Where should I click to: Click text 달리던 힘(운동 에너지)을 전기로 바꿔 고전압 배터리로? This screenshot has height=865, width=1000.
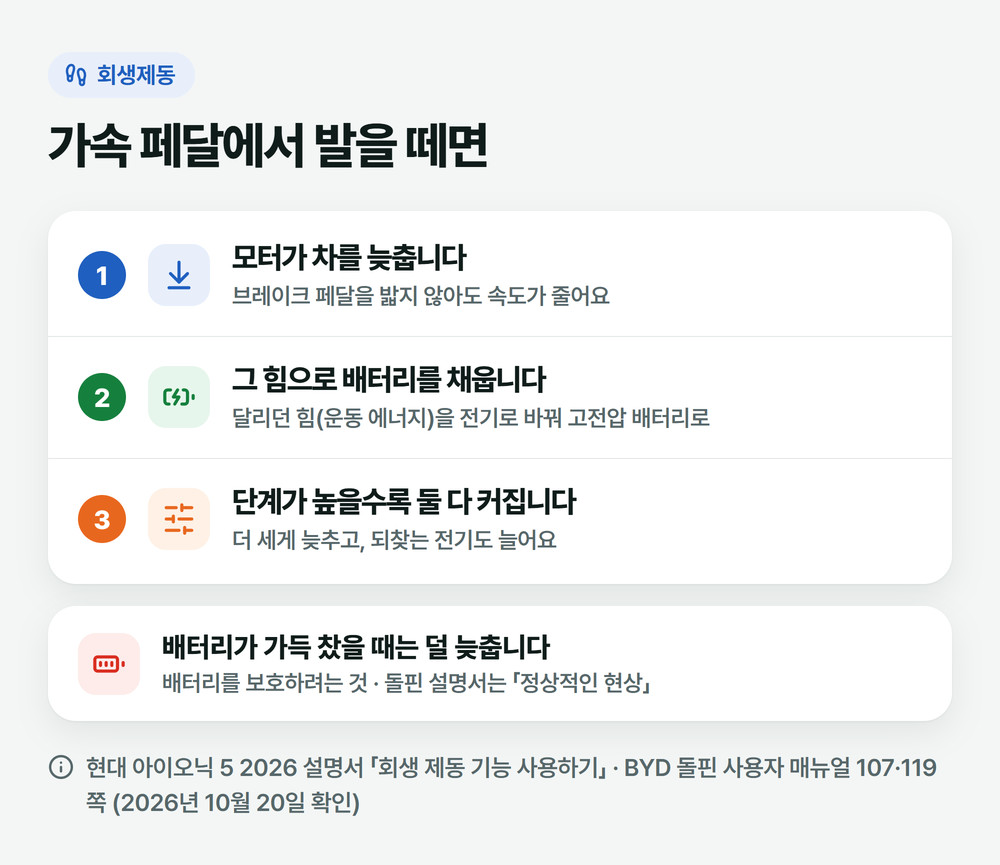[x=471, y=418]
